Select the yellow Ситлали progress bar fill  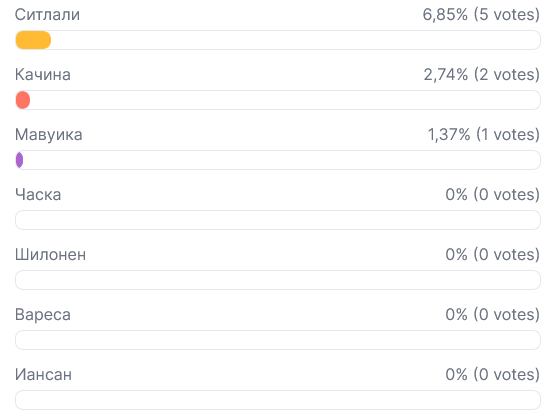click(33, 40)
